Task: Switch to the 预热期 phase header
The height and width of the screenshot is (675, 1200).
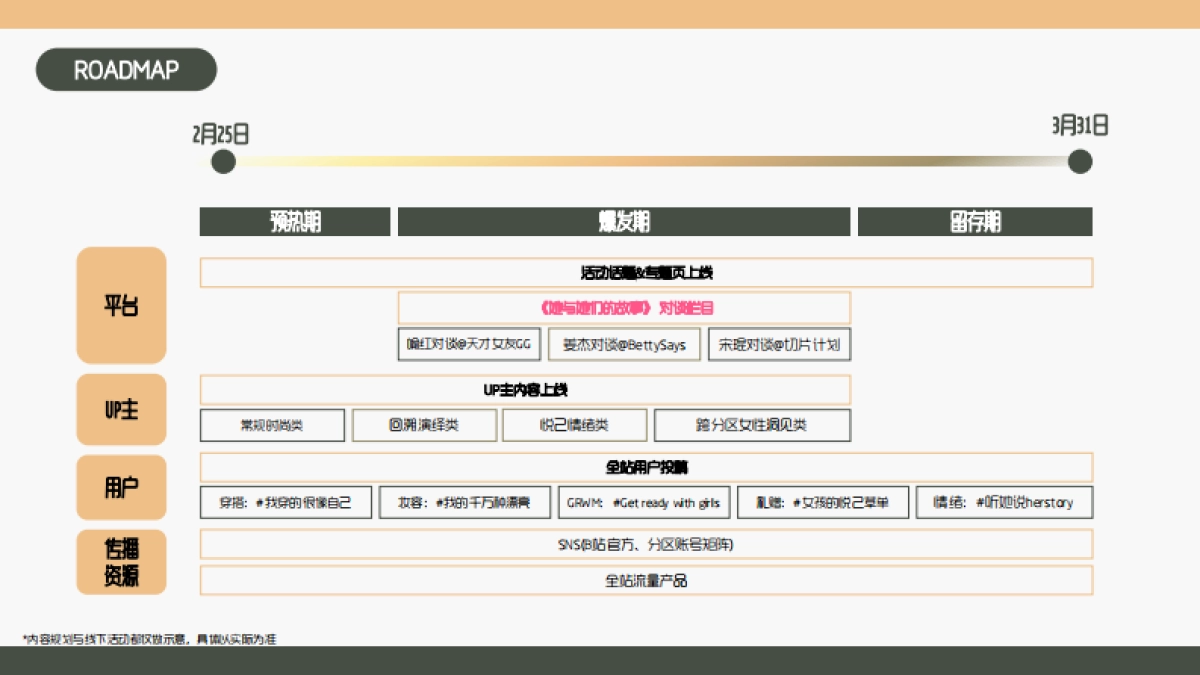Action: pos(294,221)
